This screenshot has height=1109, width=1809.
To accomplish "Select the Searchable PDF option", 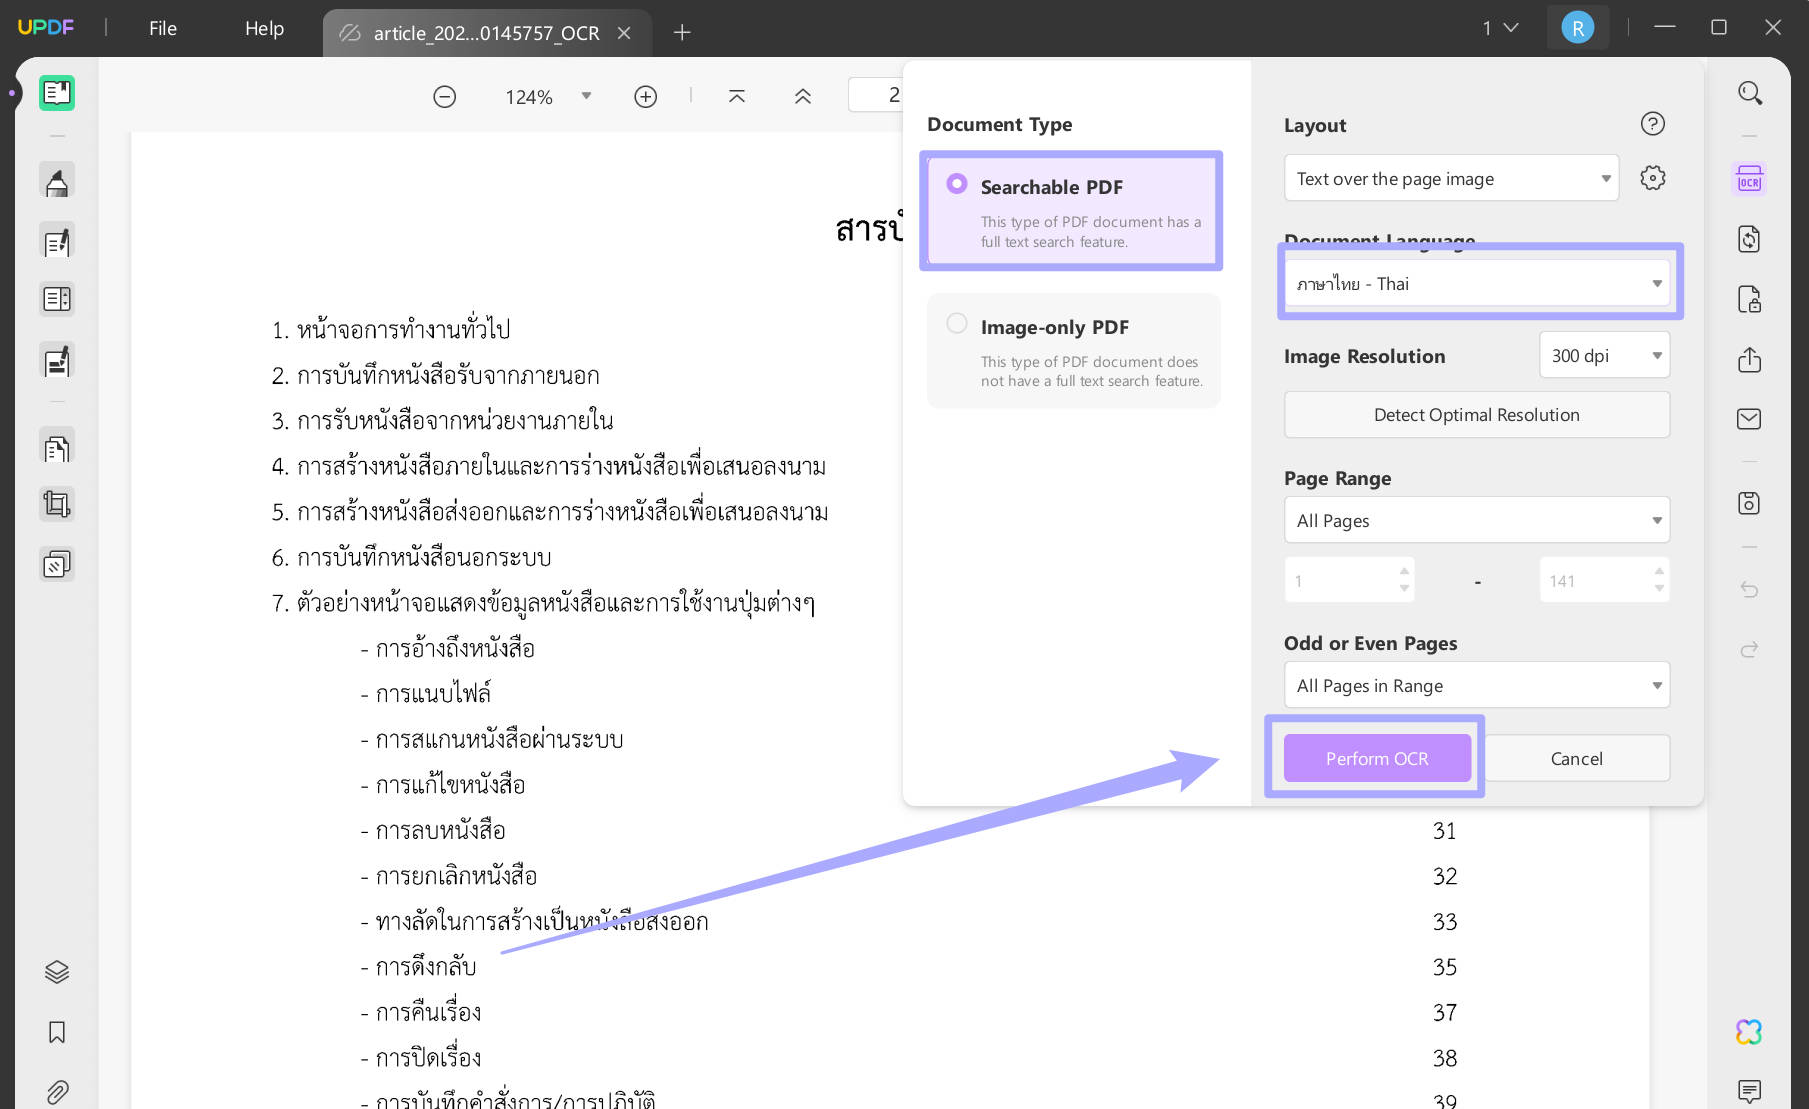I will point(1070,210).
